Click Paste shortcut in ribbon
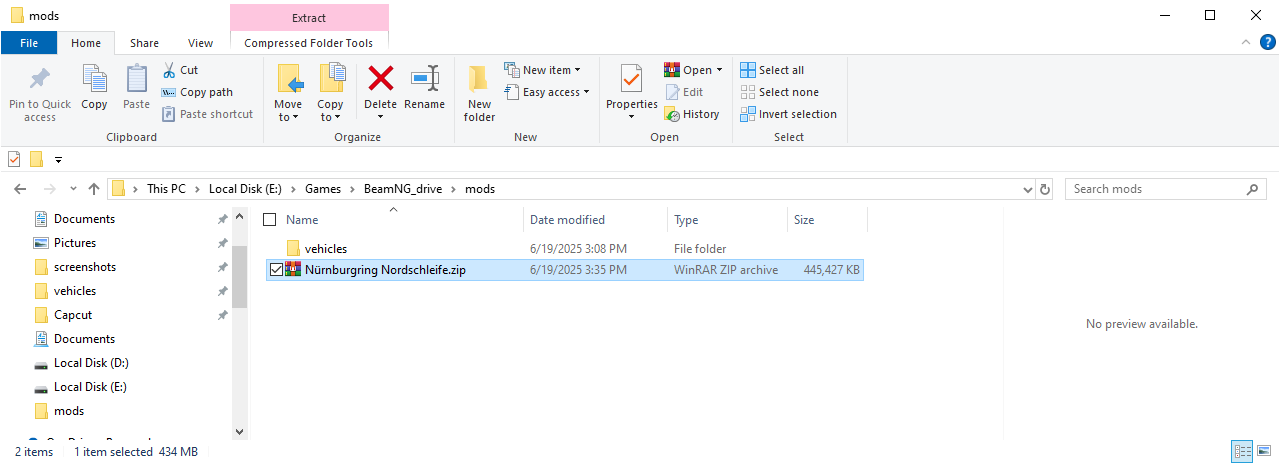 (x=207, y=114)
